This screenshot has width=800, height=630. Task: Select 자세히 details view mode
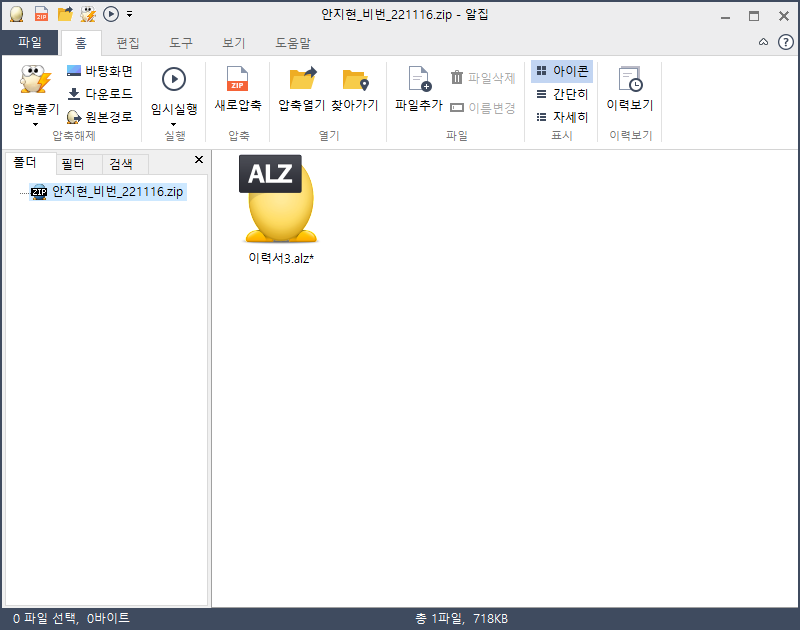point(562,117)
